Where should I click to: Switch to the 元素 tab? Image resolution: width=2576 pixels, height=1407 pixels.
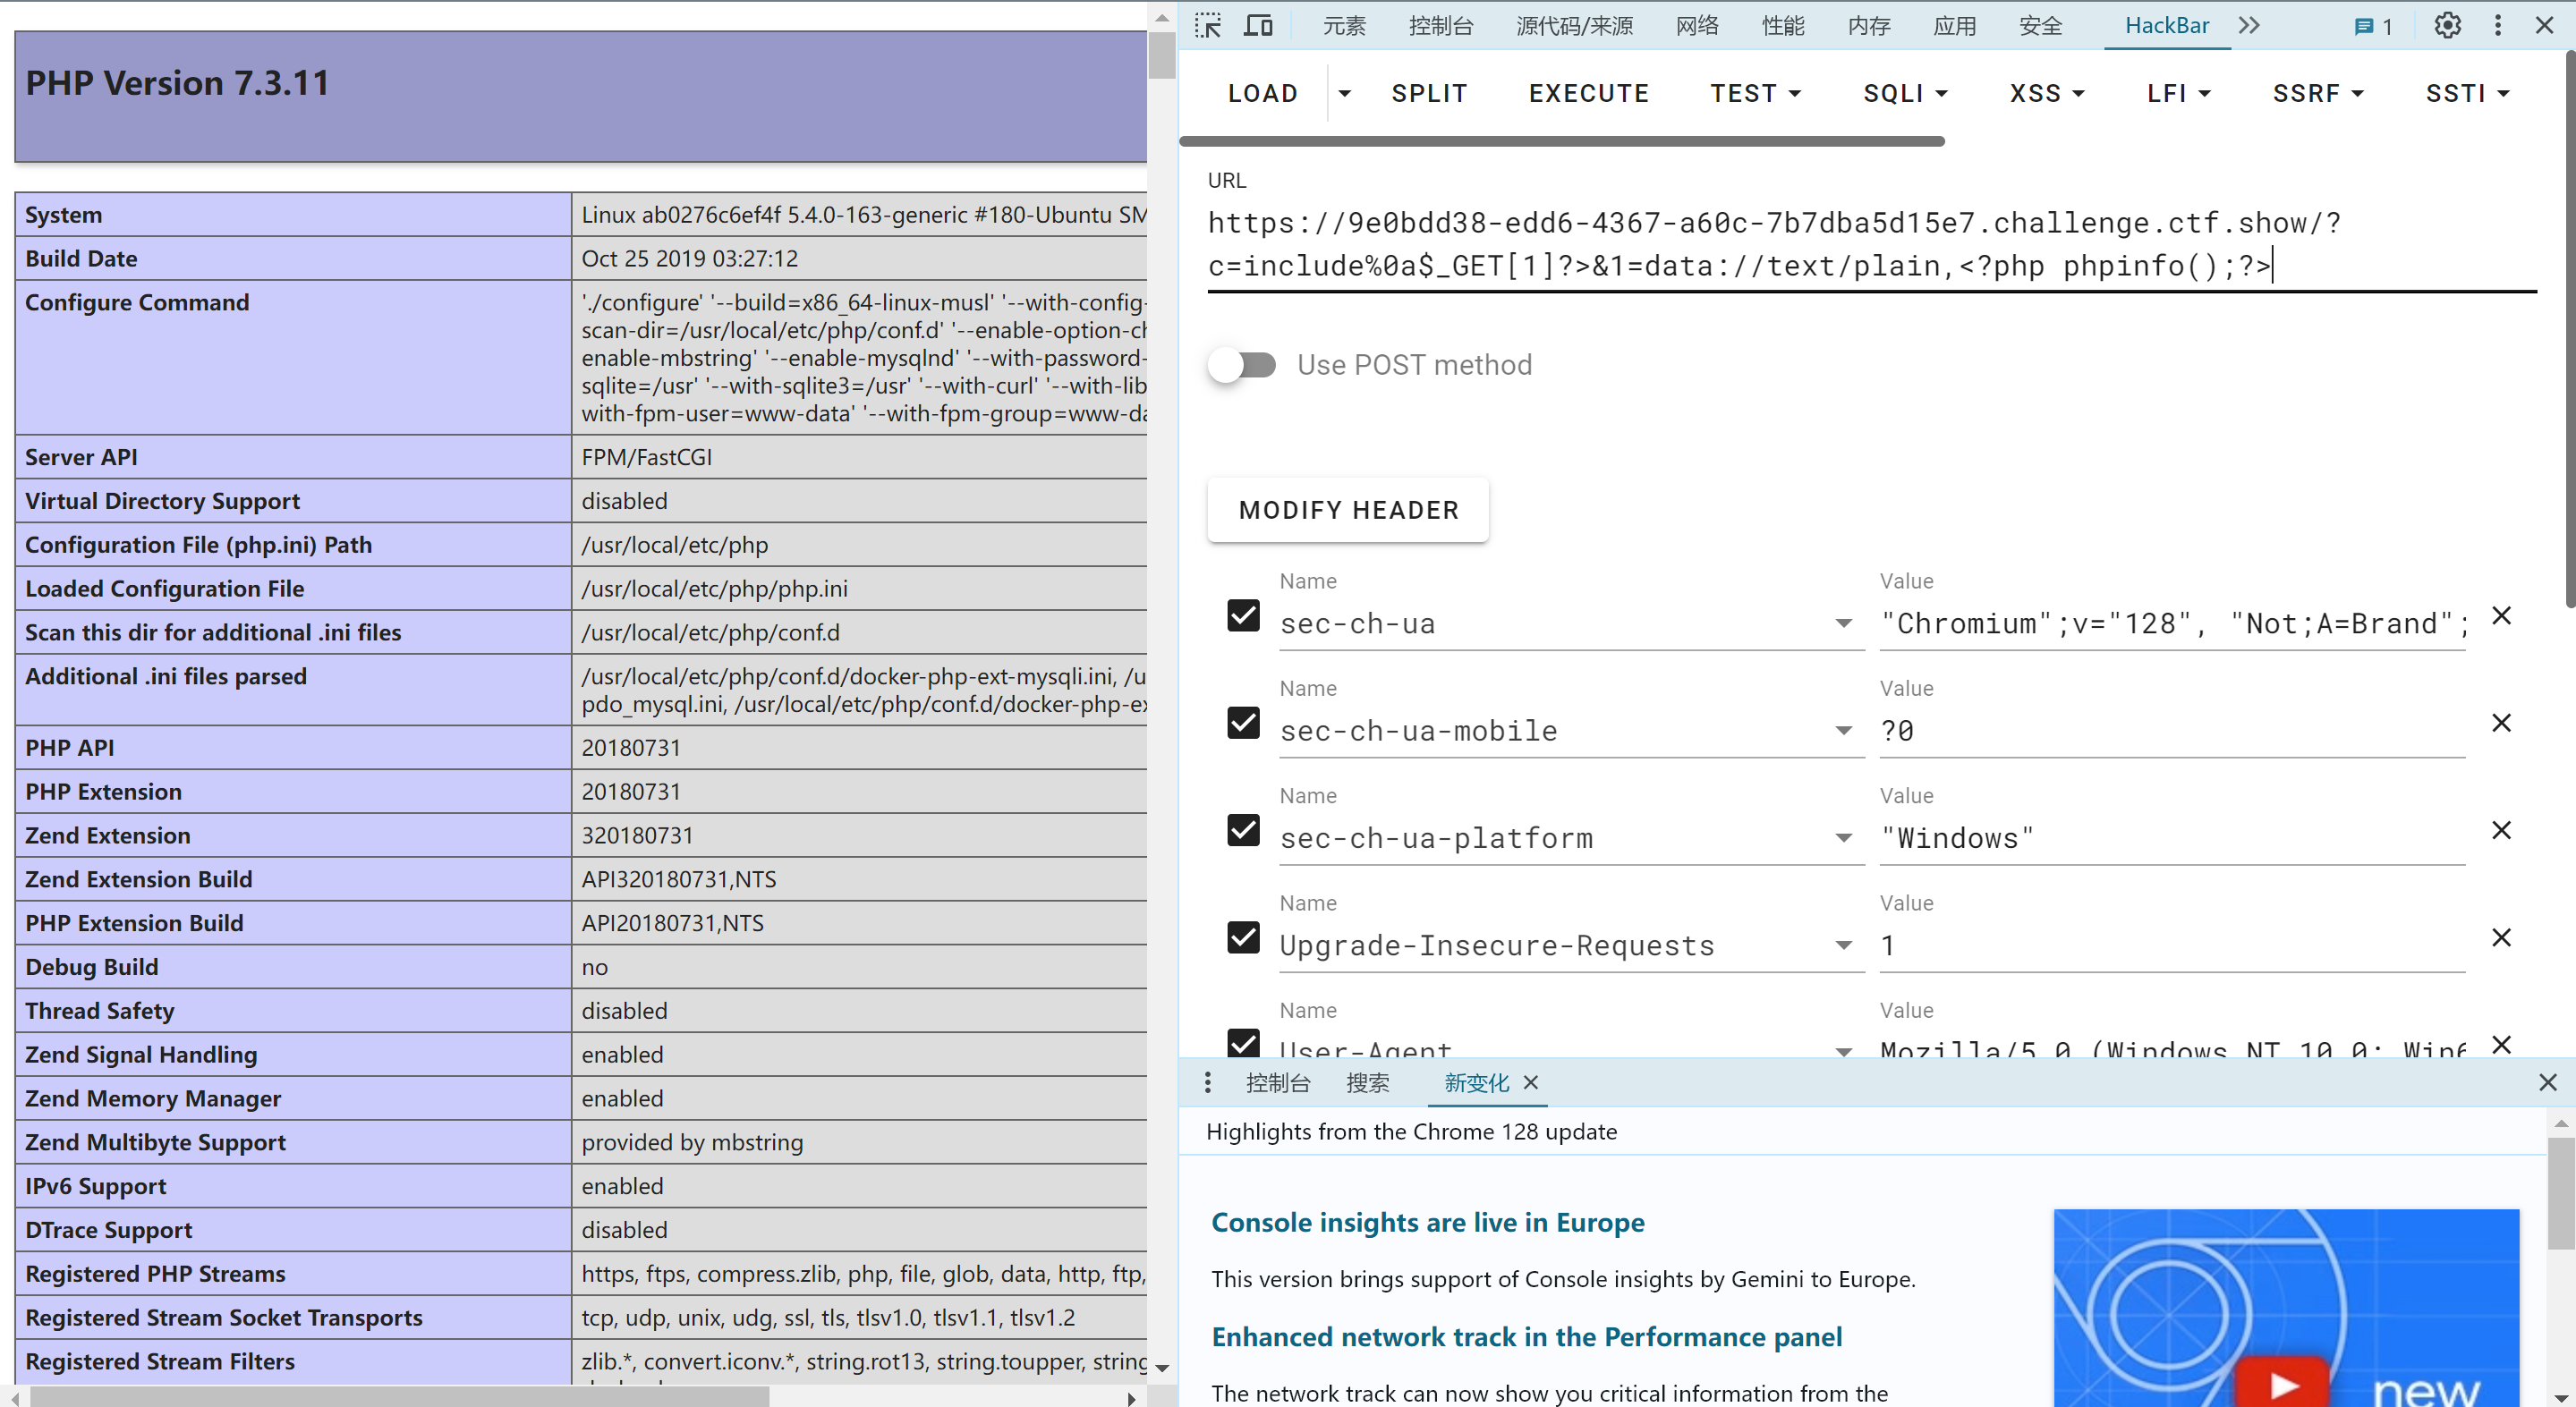click(1344, 26)
